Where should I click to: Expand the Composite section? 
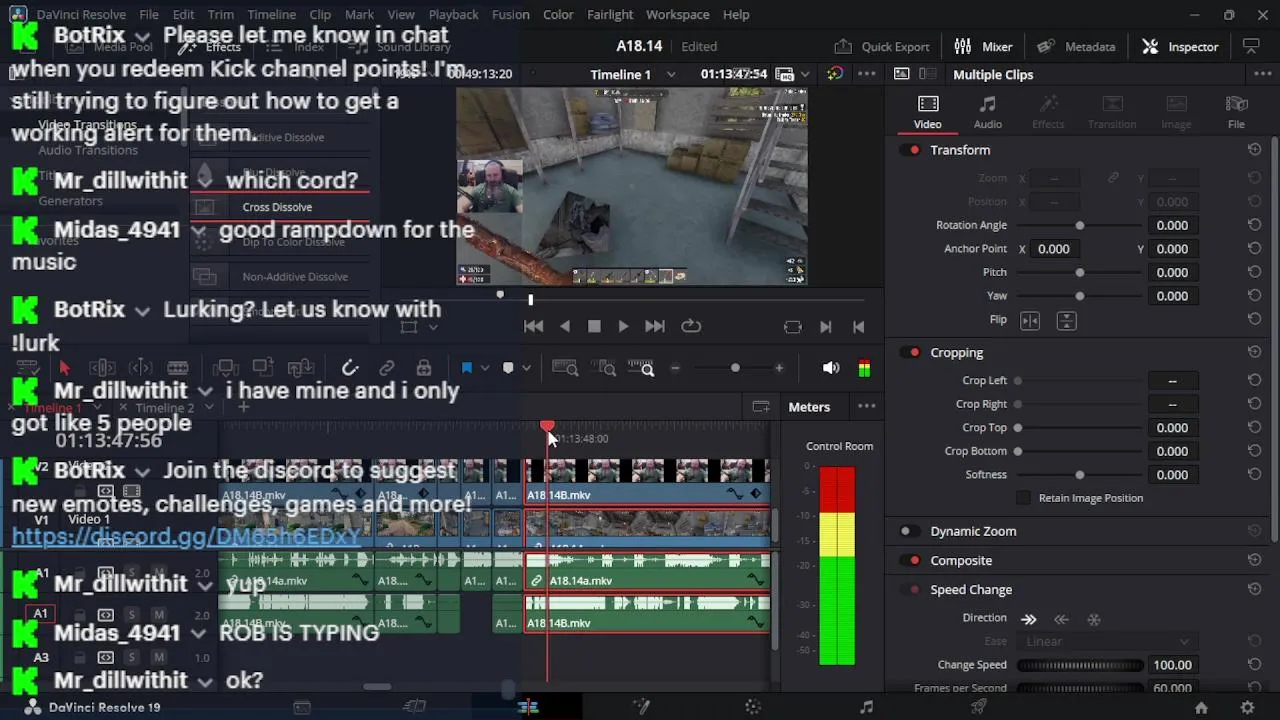[961, 560]
